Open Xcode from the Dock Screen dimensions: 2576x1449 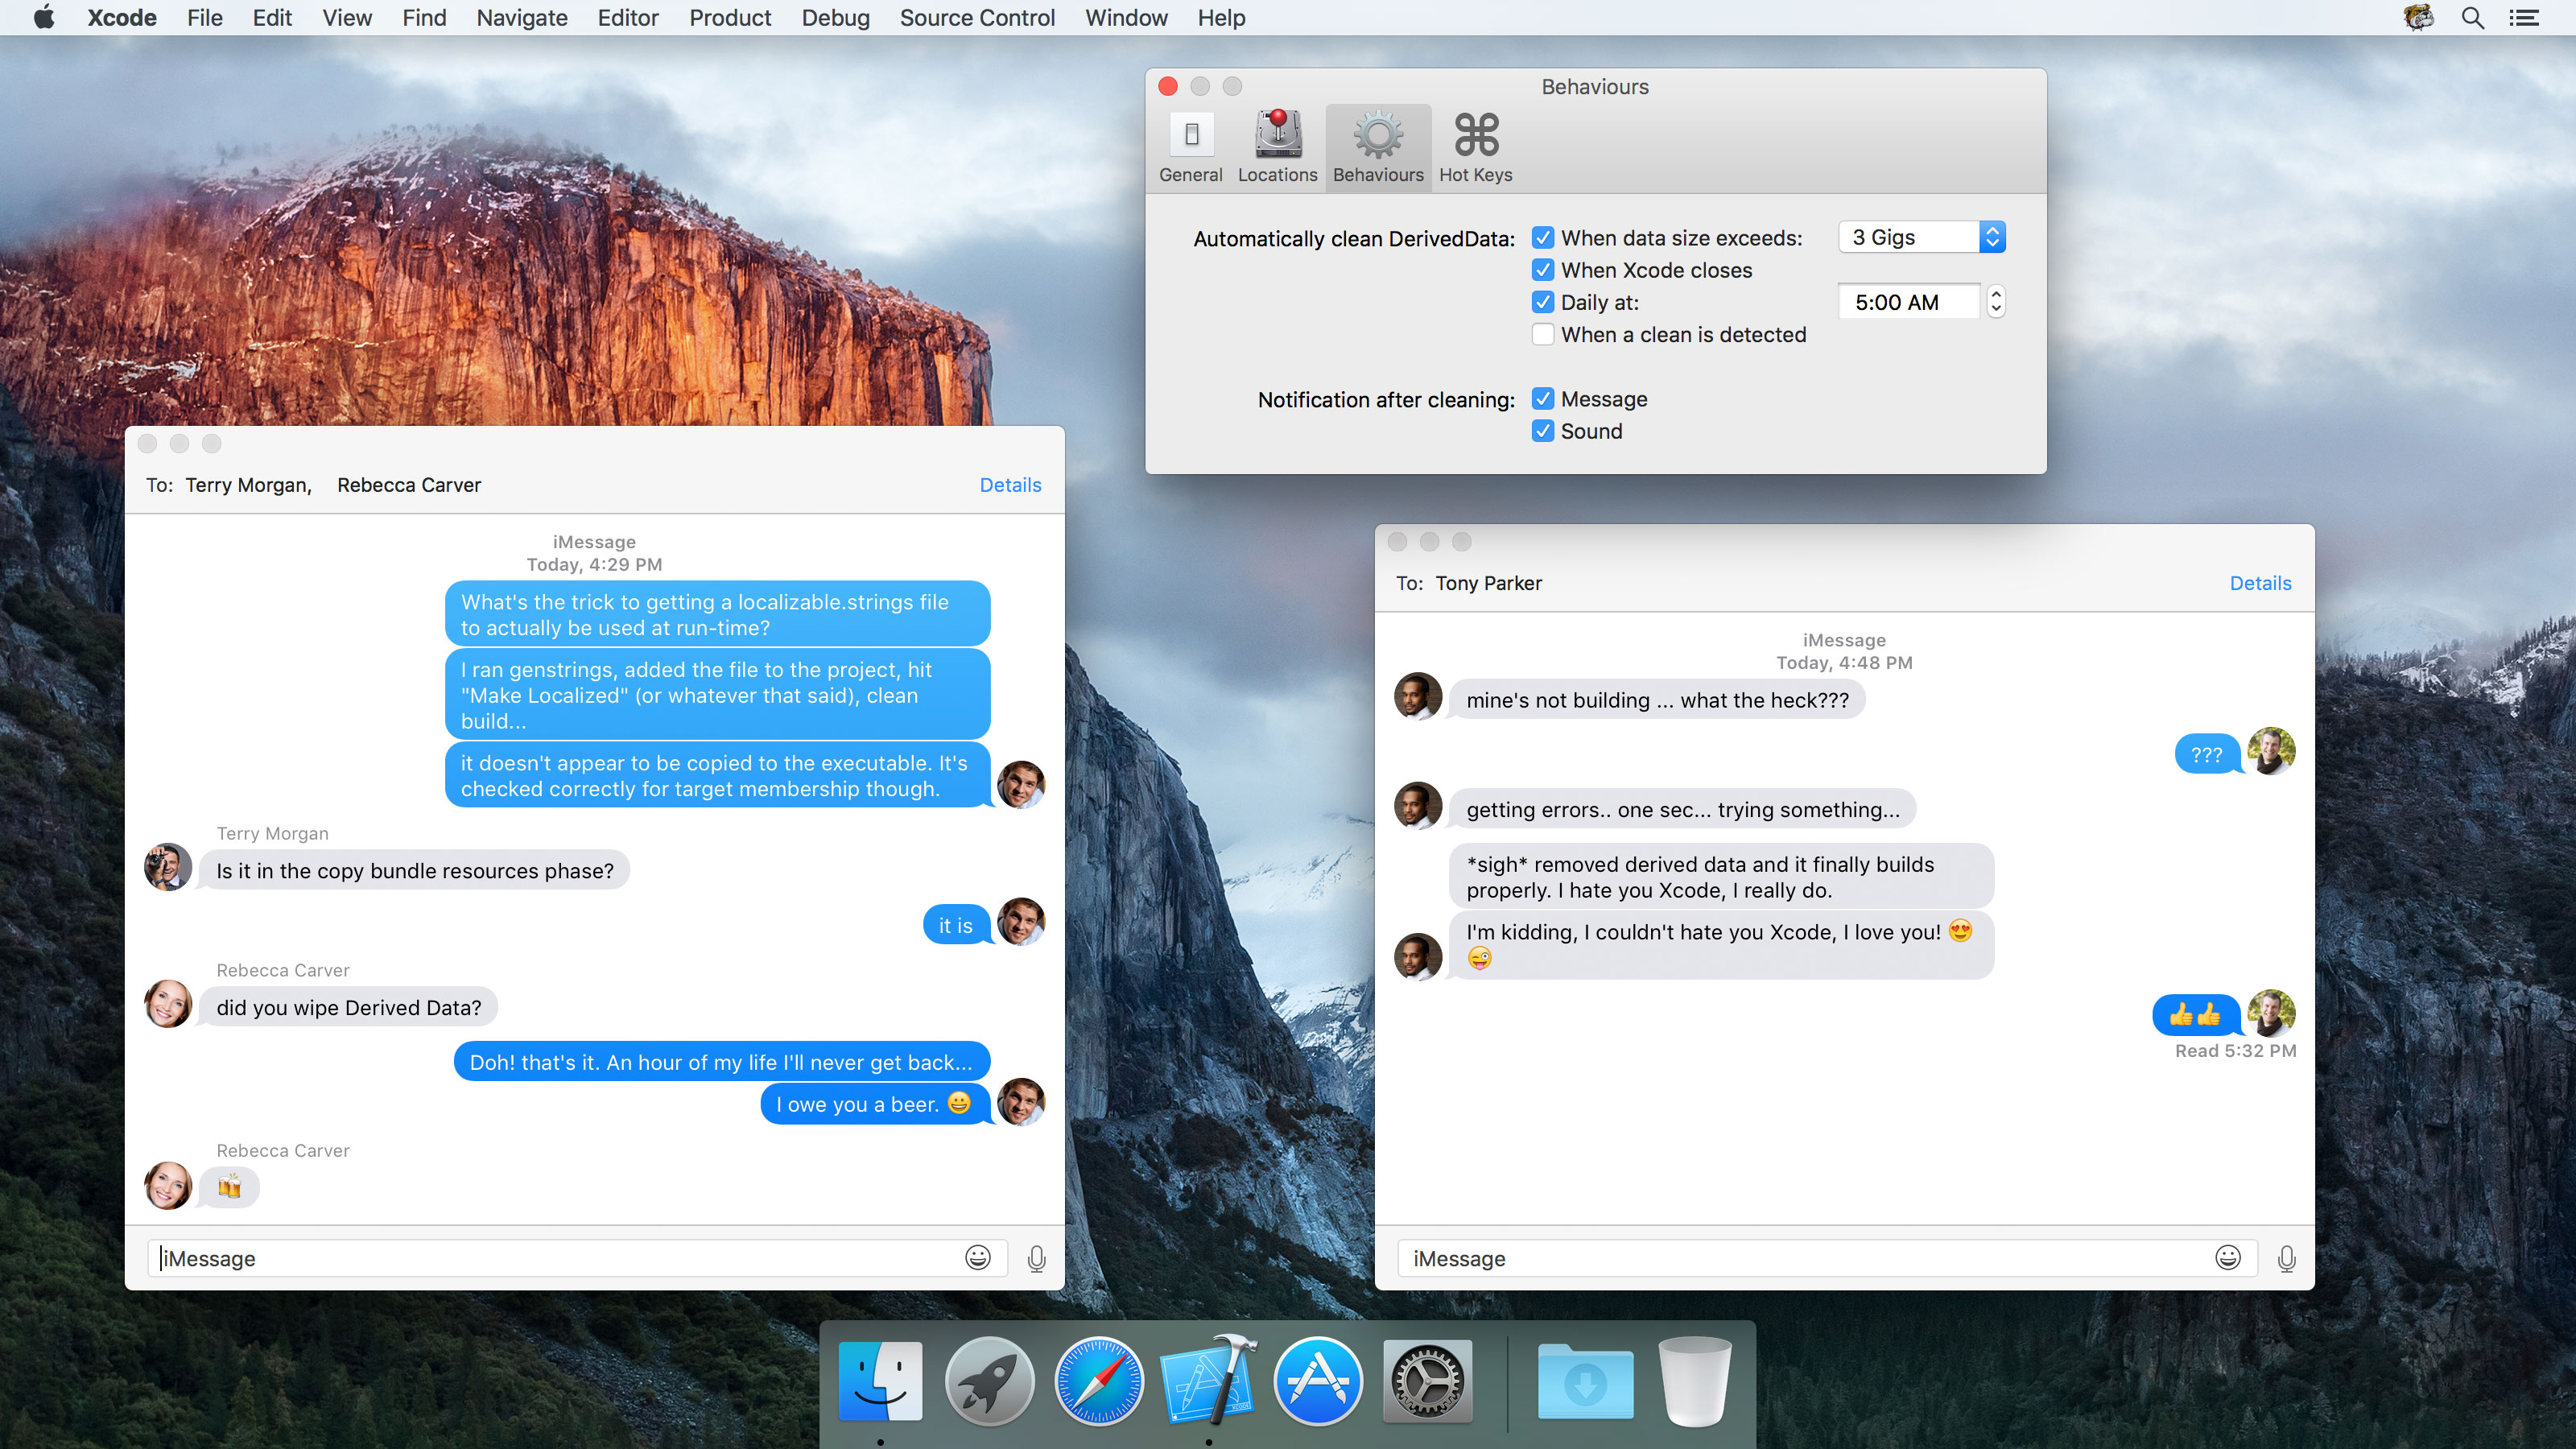(x=1209, y=1380)
